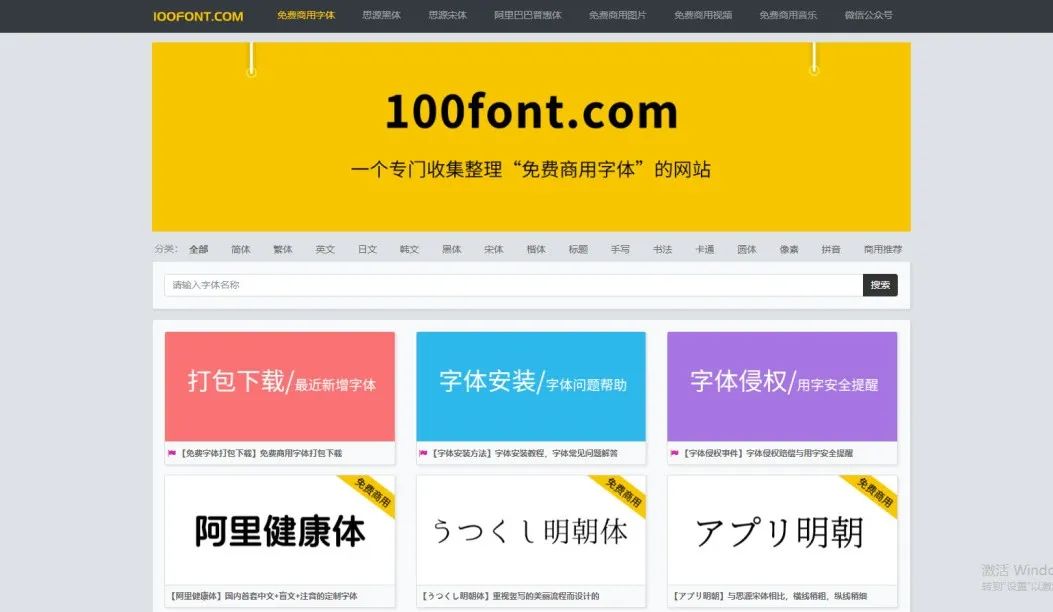Image resolution: width=1053 pixels, height=612 pixels.
Task: Open the red 打包下载 banner card
Action: (280, 386)
